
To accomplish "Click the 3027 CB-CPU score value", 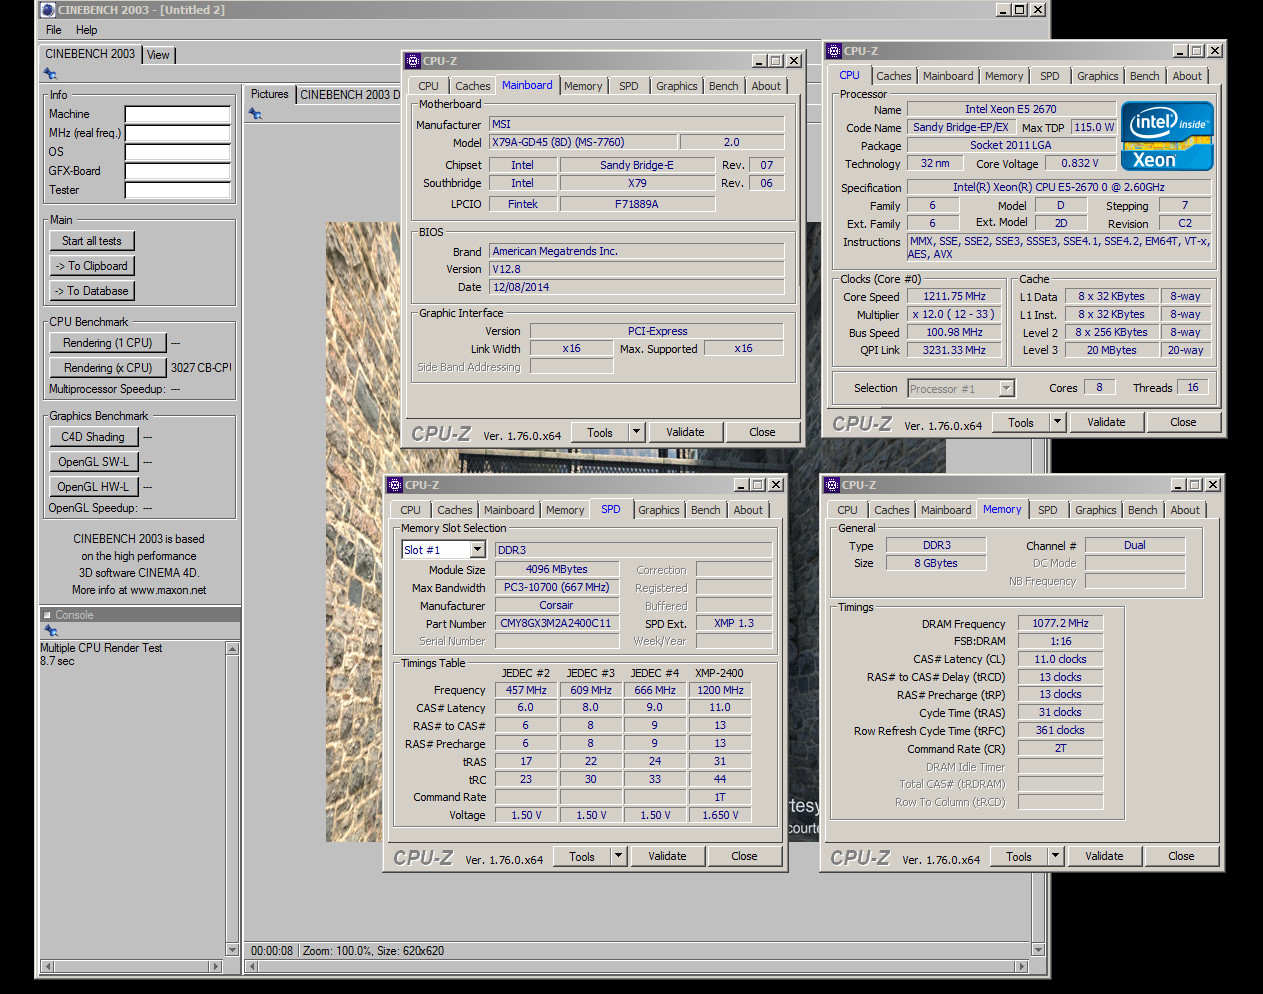I will (x=201, y=368).
